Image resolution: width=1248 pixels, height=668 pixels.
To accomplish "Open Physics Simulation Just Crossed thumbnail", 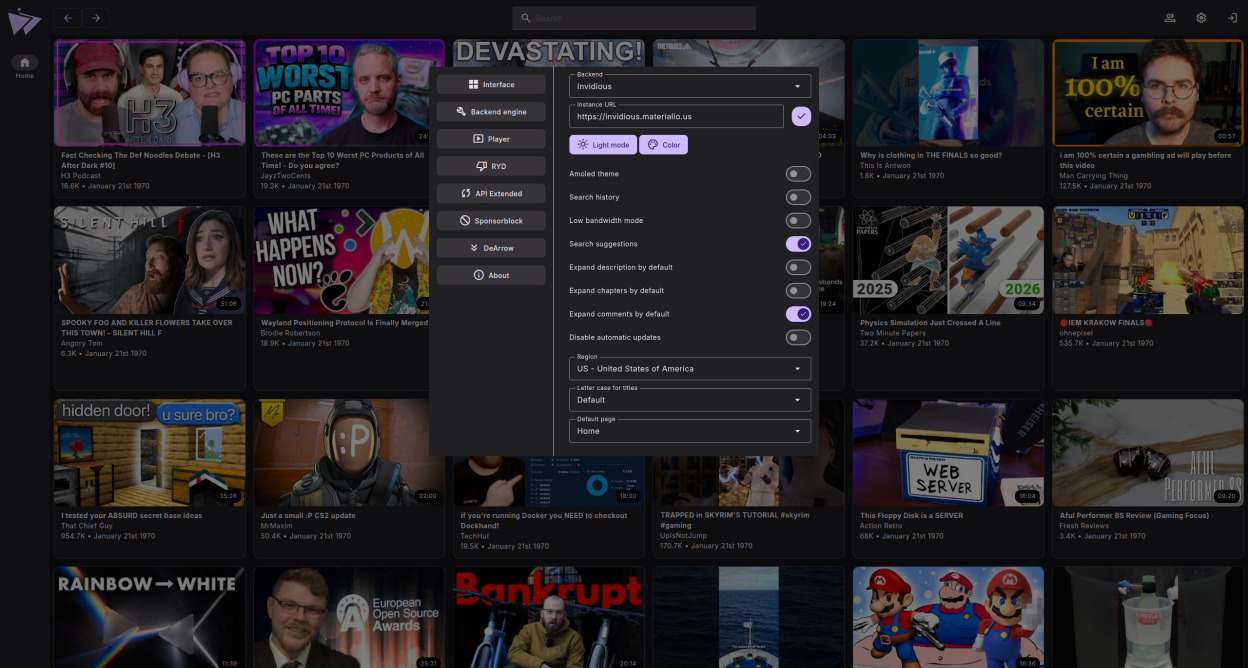I will [x=948, y=260].
